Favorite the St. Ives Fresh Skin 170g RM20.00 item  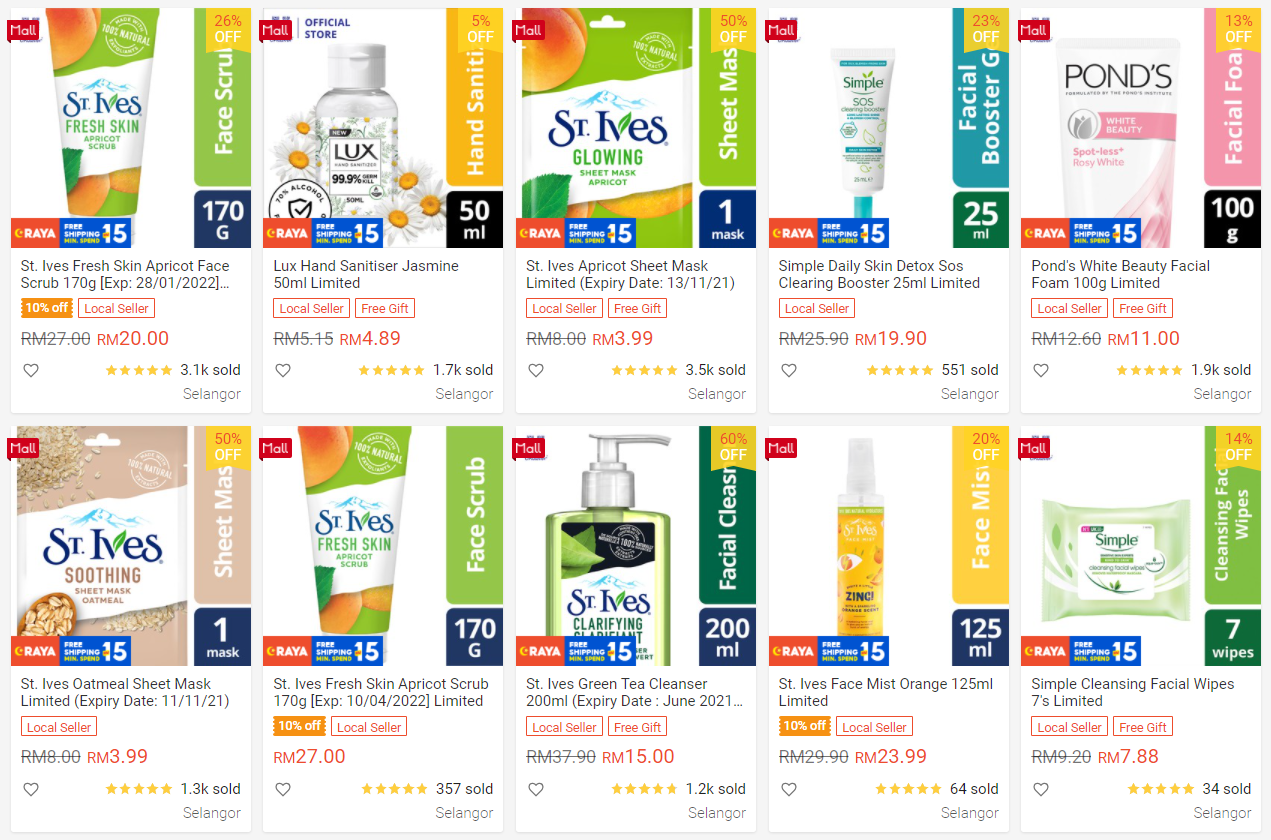pos(31,370)
